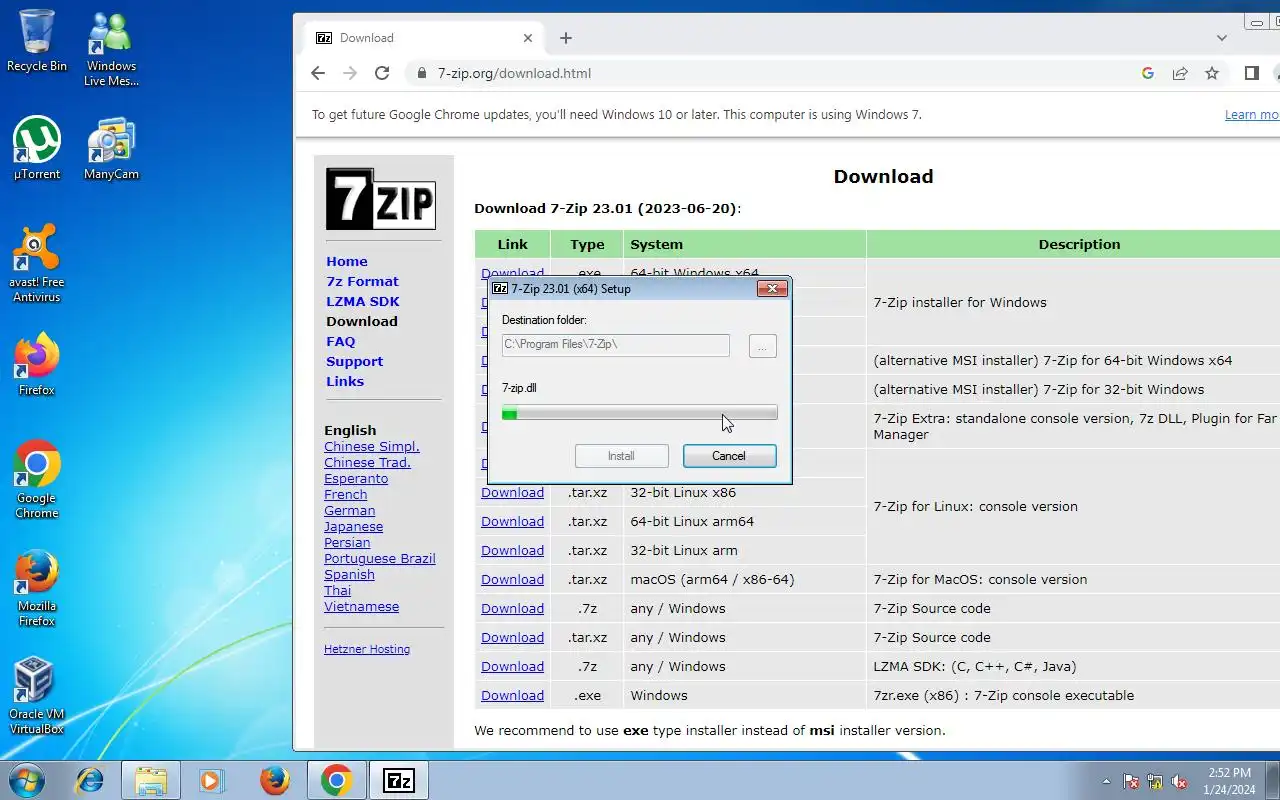Select the Mozilla Firefox desktop shortcut
The image size is (1280, 800).
point(37,588)
